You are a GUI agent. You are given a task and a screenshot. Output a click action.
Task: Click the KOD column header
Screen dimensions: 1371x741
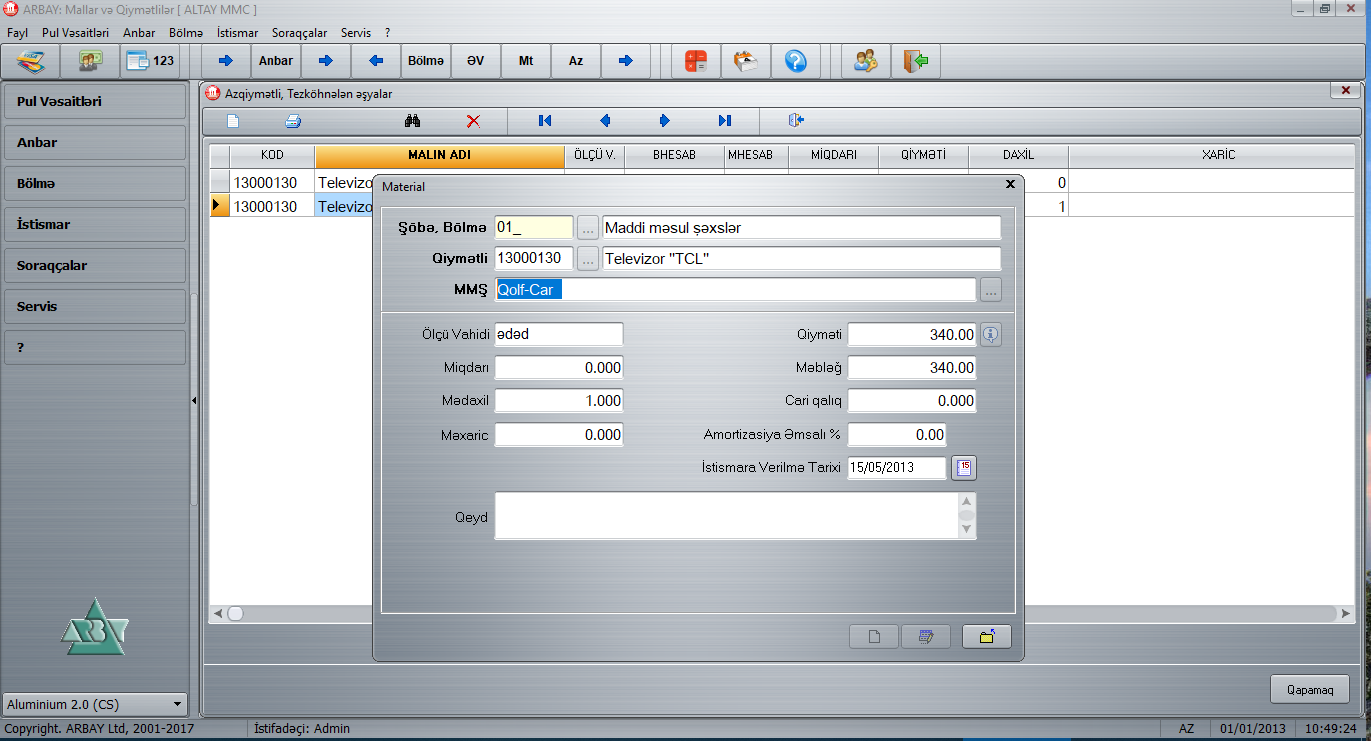(272, 156)
